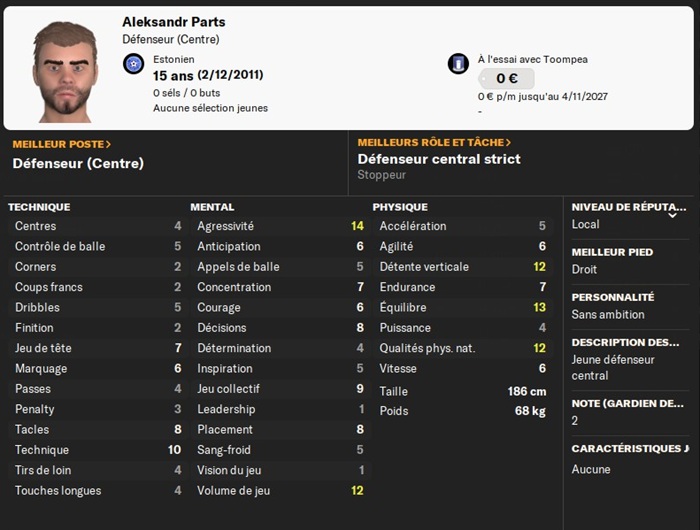Select the Technique attributes header
This screenshot has width=700, height=530.
pyautogui.click(x=40, y=207)
